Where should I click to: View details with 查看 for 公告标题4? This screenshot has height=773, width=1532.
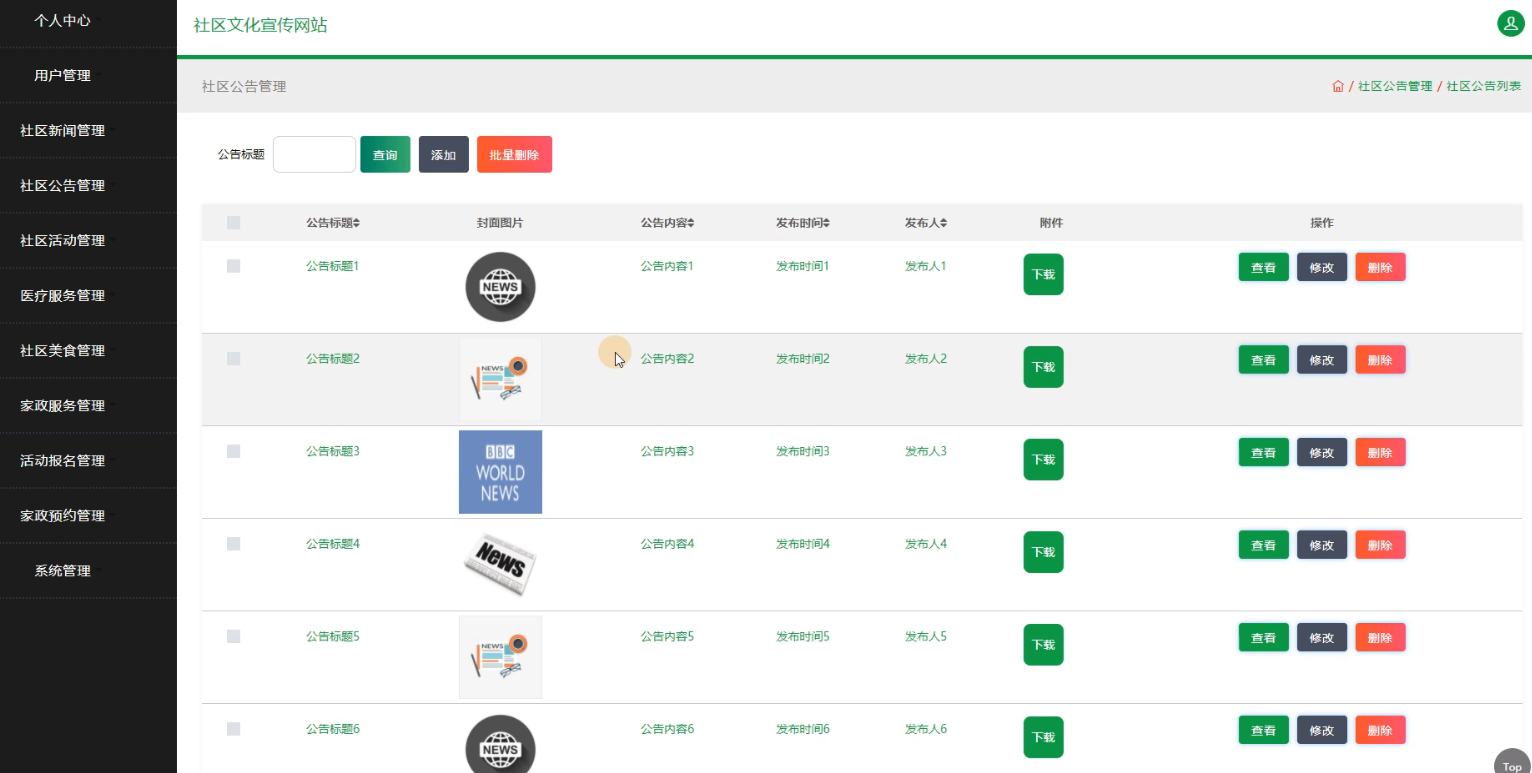point(1264,545)
